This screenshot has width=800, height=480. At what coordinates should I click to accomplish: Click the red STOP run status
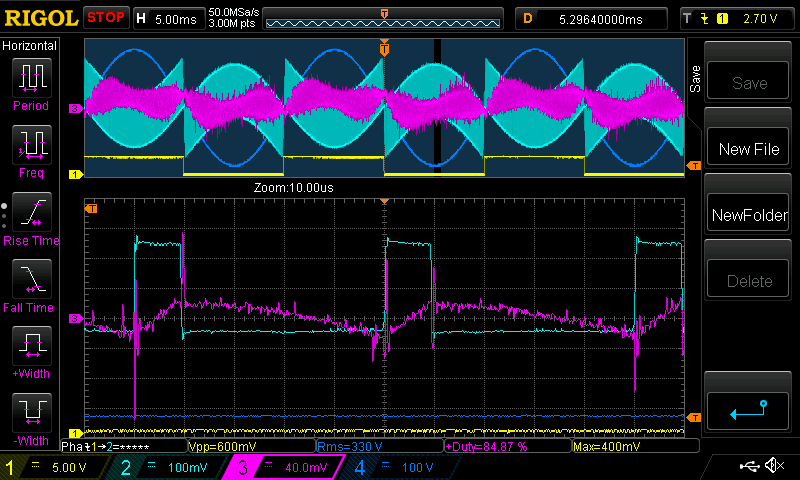click(x=106, y=18)
